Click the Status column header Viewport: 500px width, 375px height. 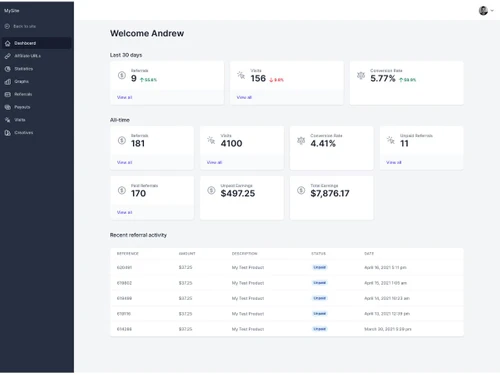(x=318, y=254)
